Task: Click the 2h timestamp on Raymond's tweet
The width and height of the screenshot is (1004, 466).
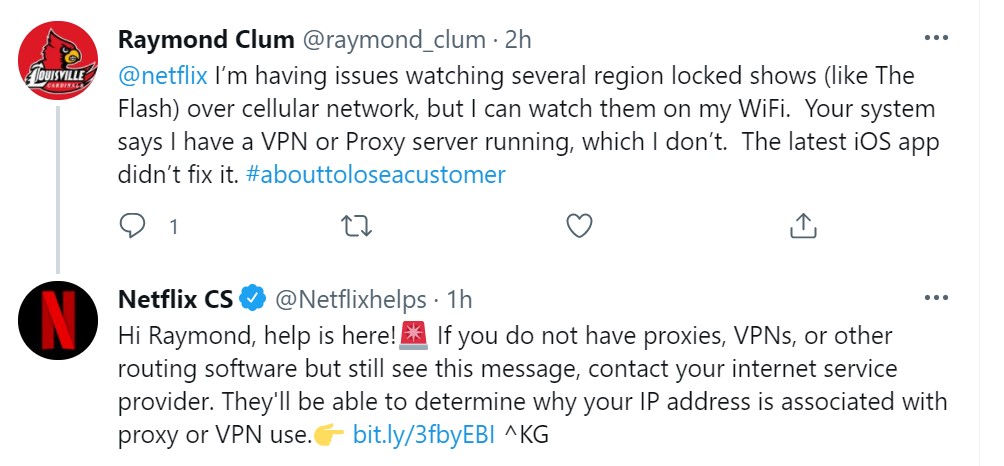Action: click(517, 40)
